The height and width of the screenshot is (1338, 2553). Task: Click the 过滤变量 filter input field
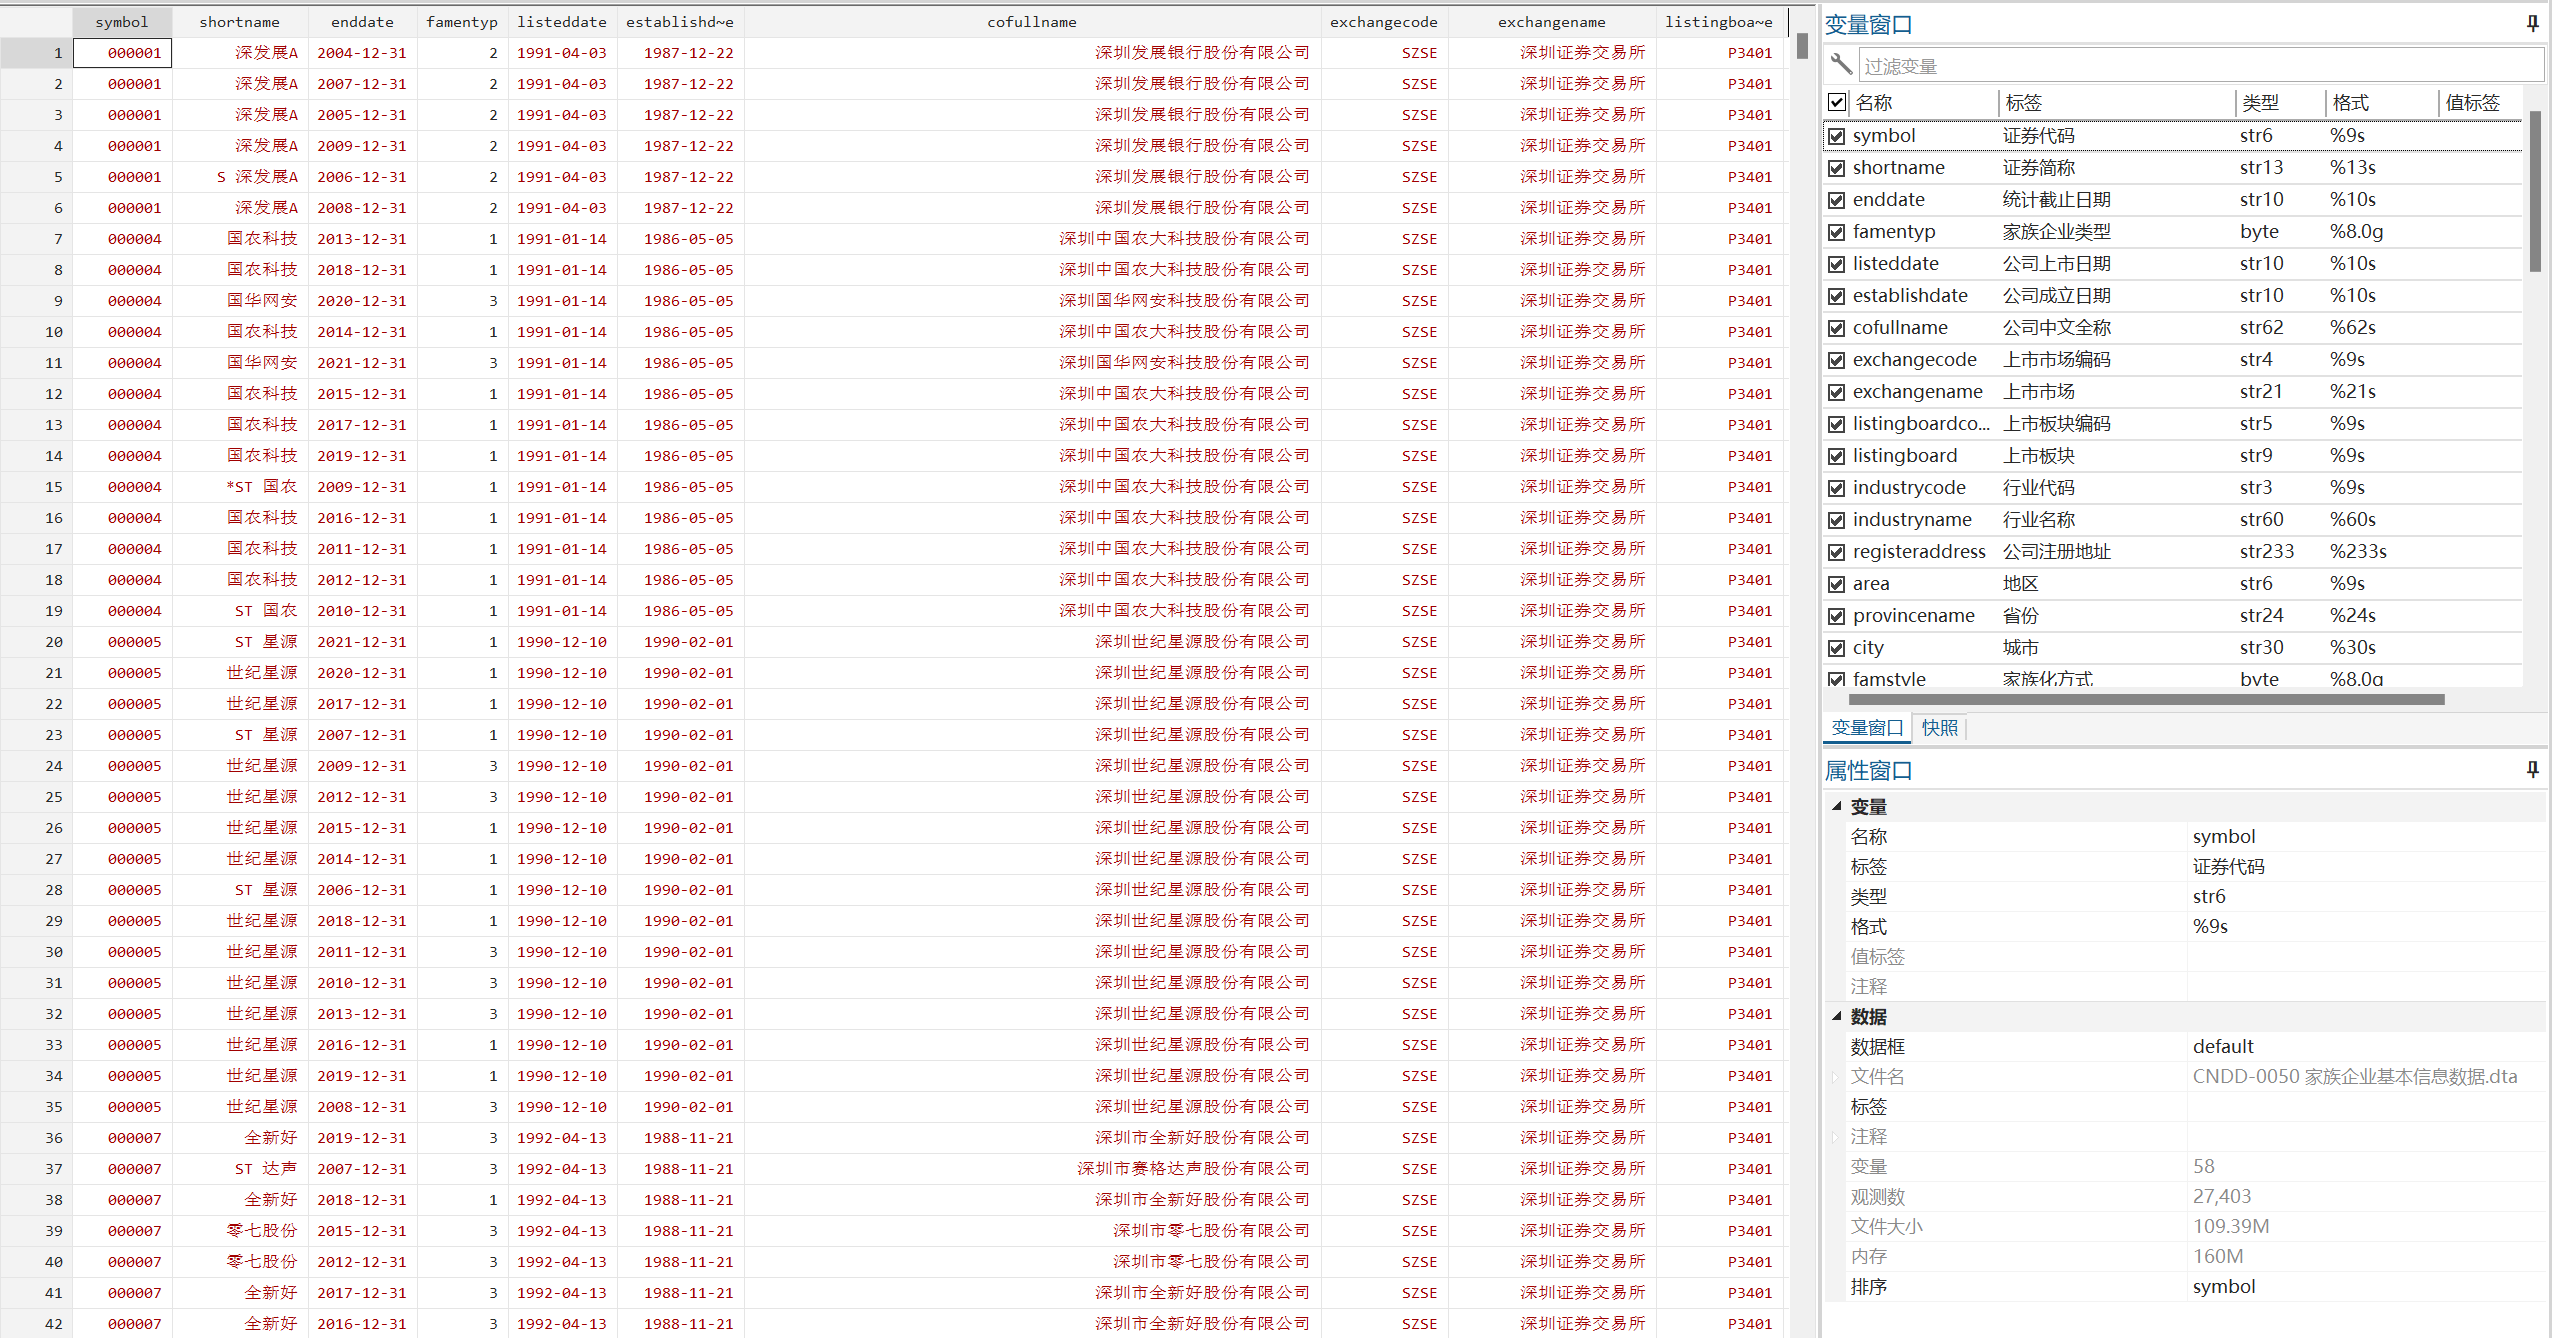[x=2200, y=66]
